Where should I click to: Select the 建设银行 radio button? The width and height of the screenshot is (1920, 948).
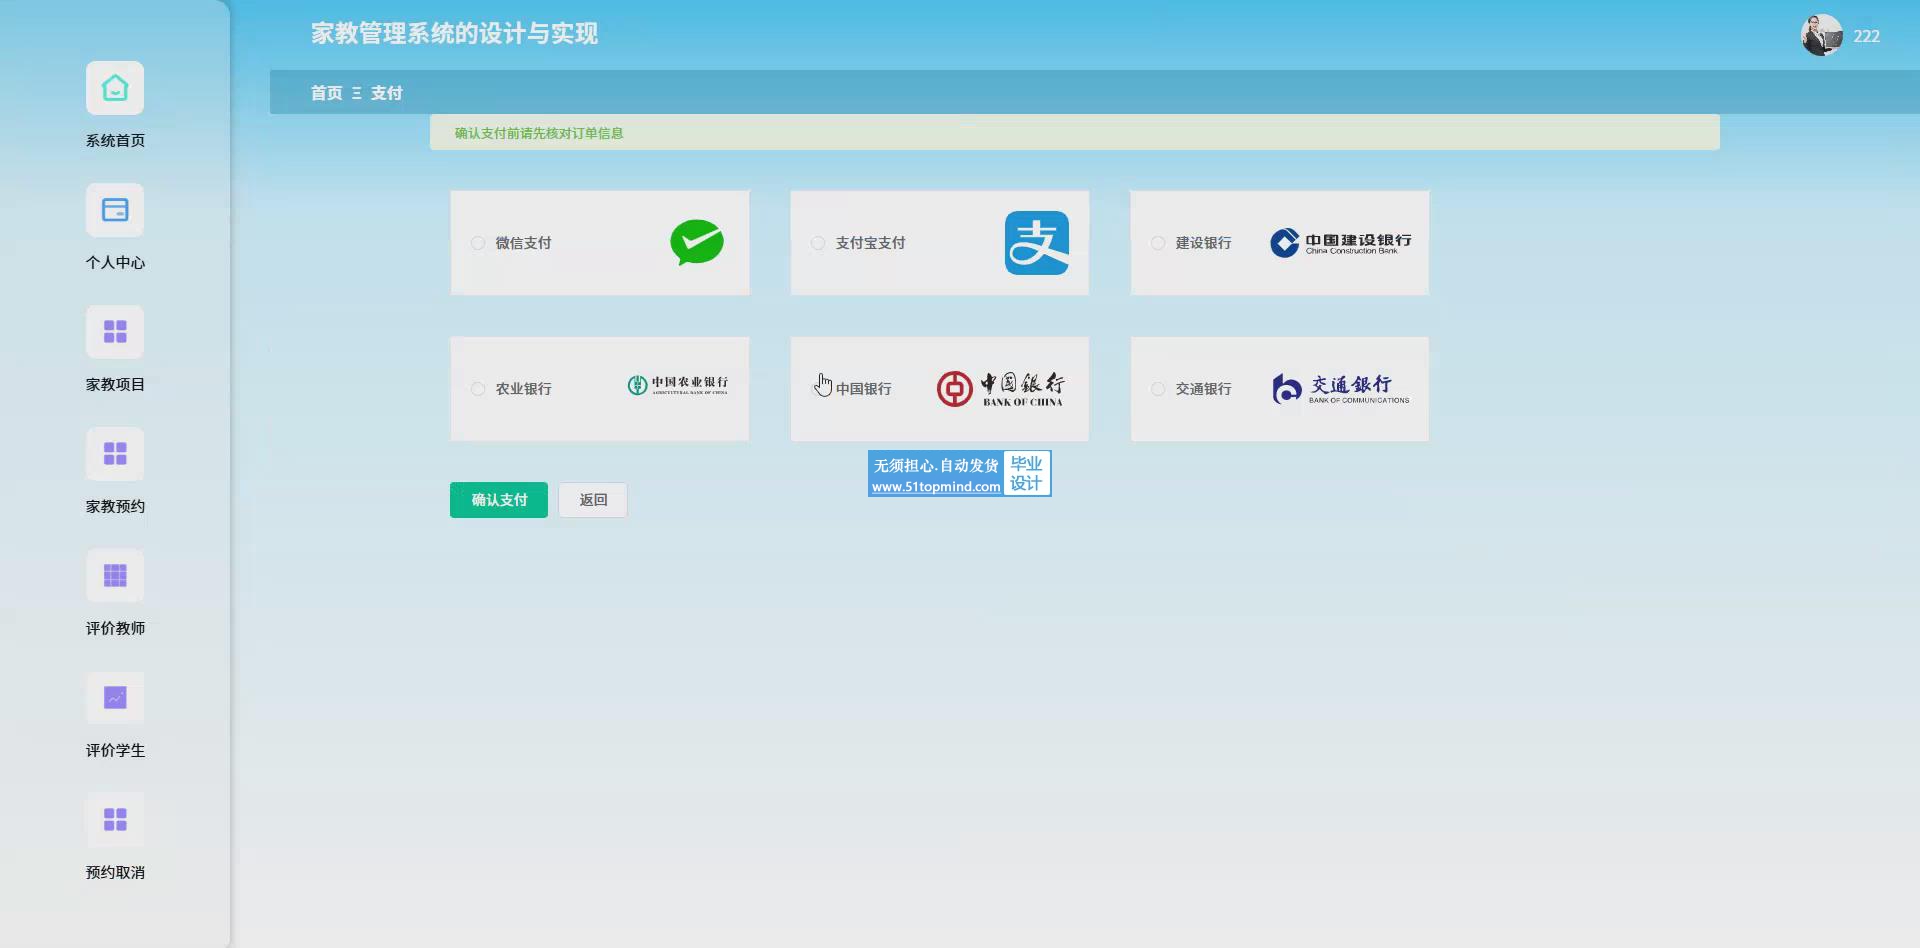click(x=1158, y=243)
